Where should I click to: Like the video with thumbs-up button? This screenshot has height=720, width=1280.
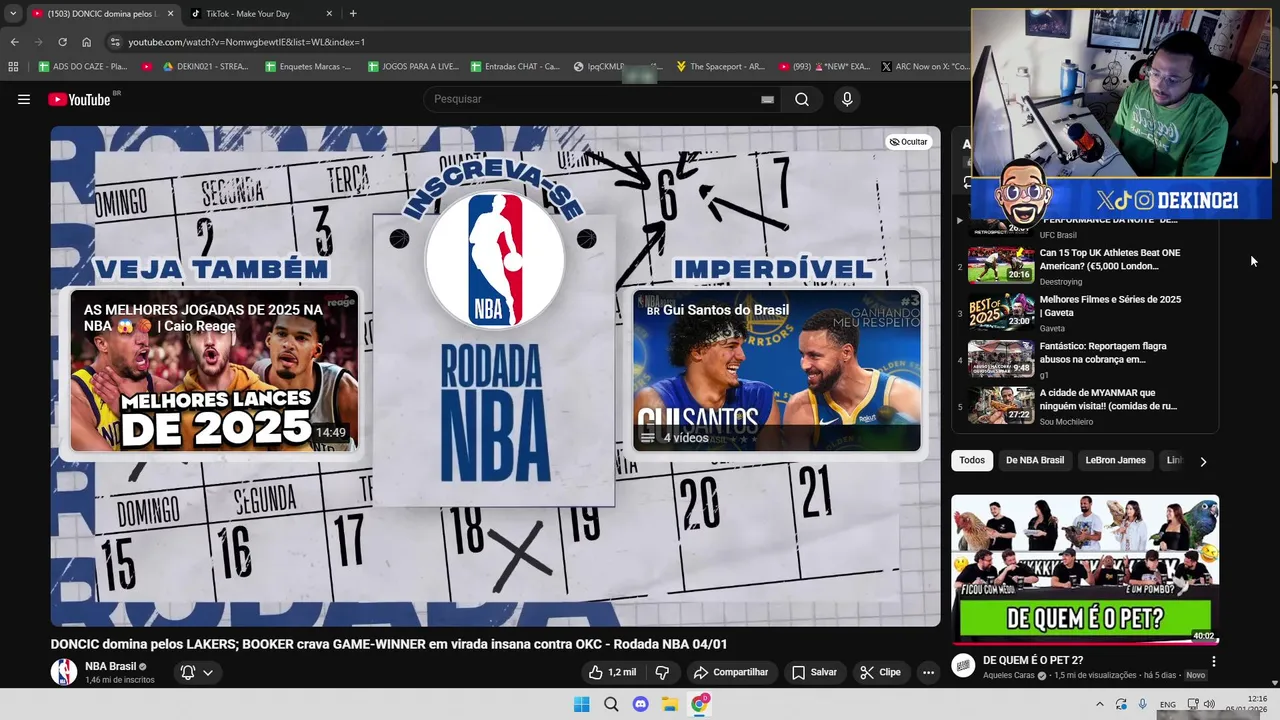(612, 672)
